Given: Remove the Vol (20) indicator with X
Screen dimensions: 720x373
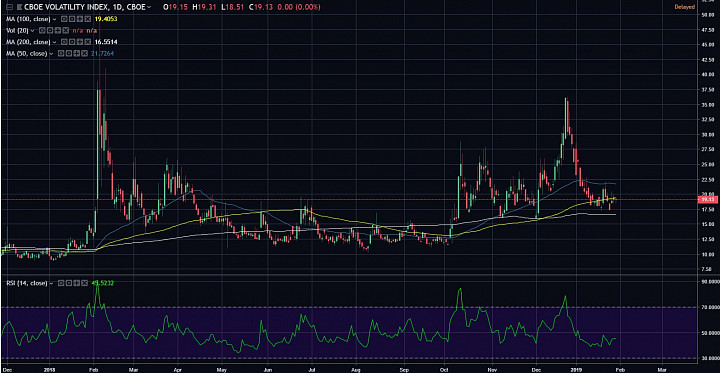Looking at the screenshot, I should click(x=66, y=31).
